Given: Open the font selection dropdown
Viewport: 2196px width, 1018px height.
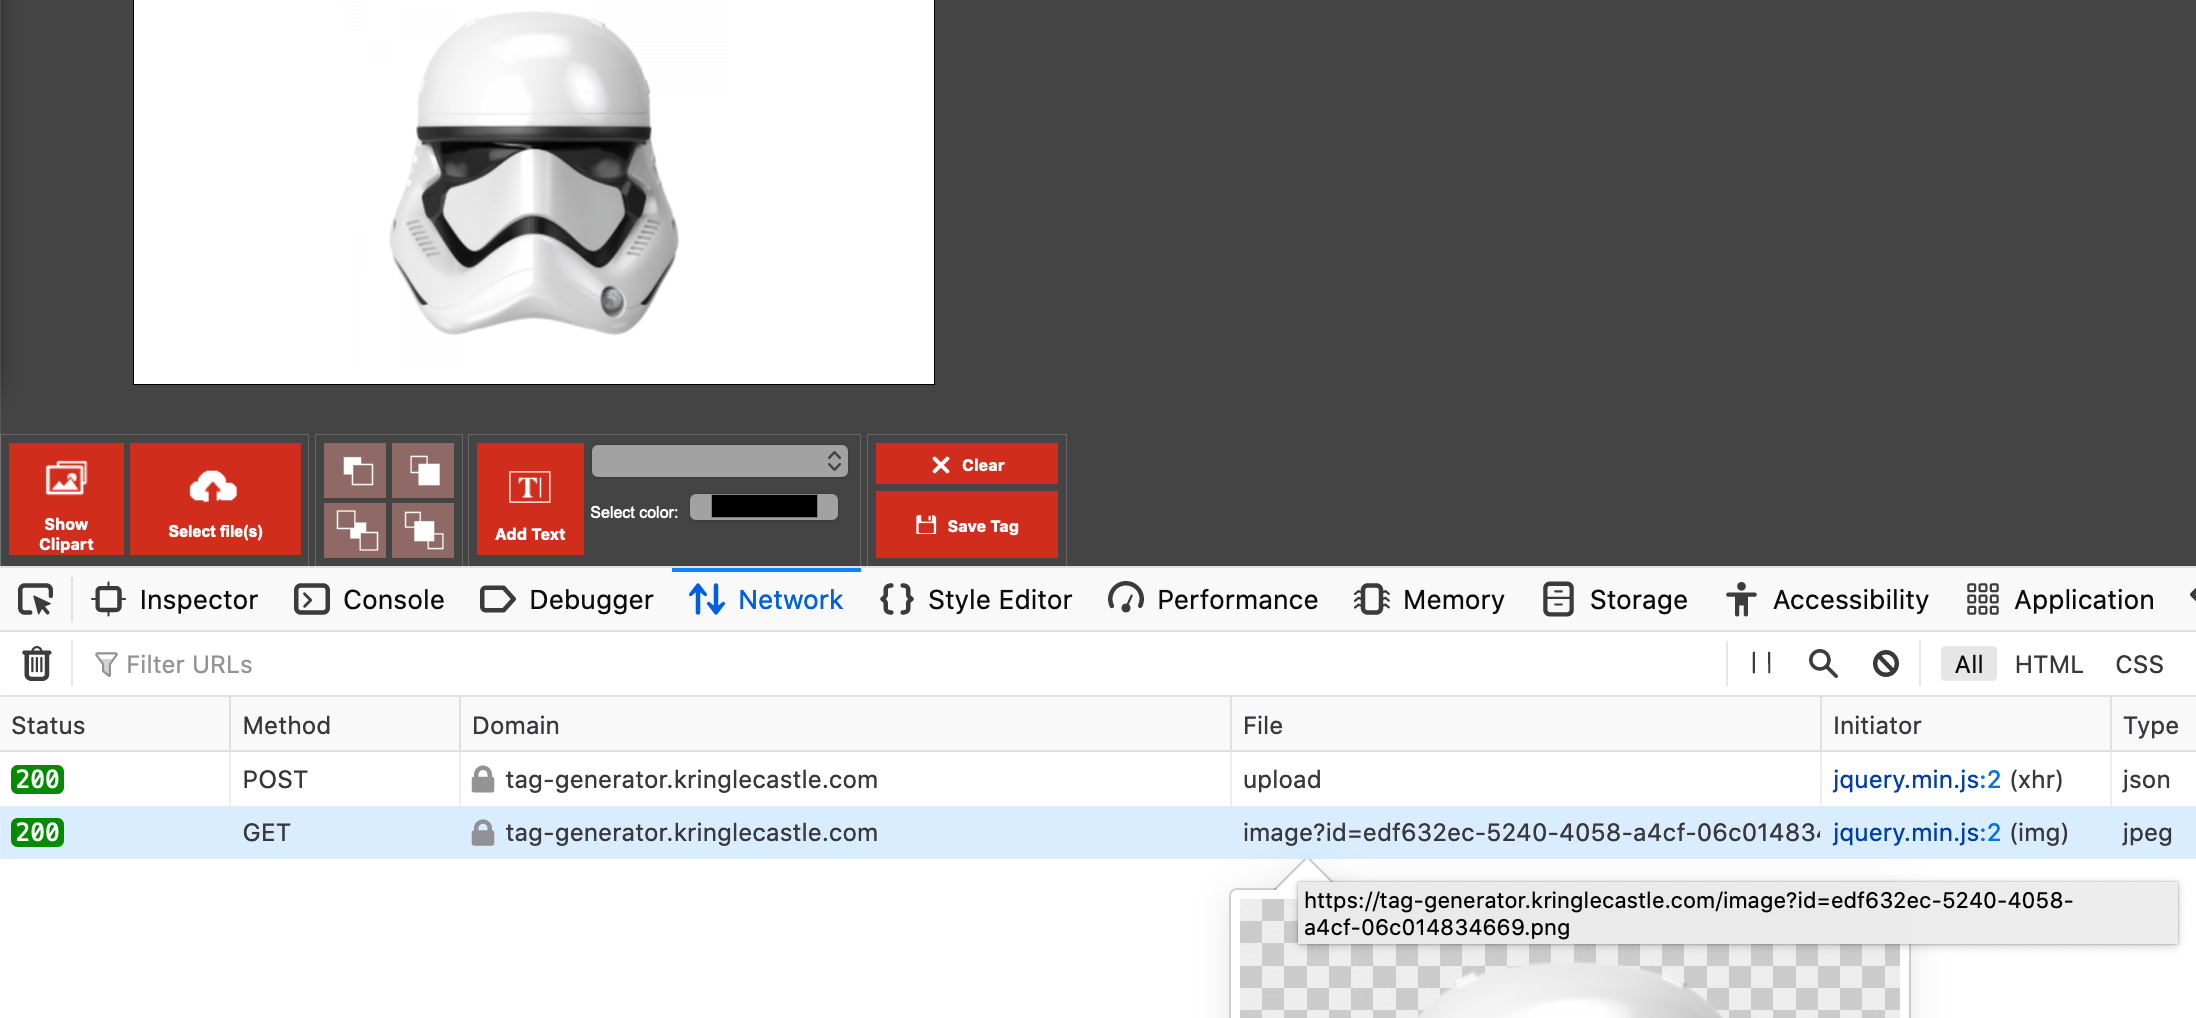Looking at the screenshot, I should point(719,461).
